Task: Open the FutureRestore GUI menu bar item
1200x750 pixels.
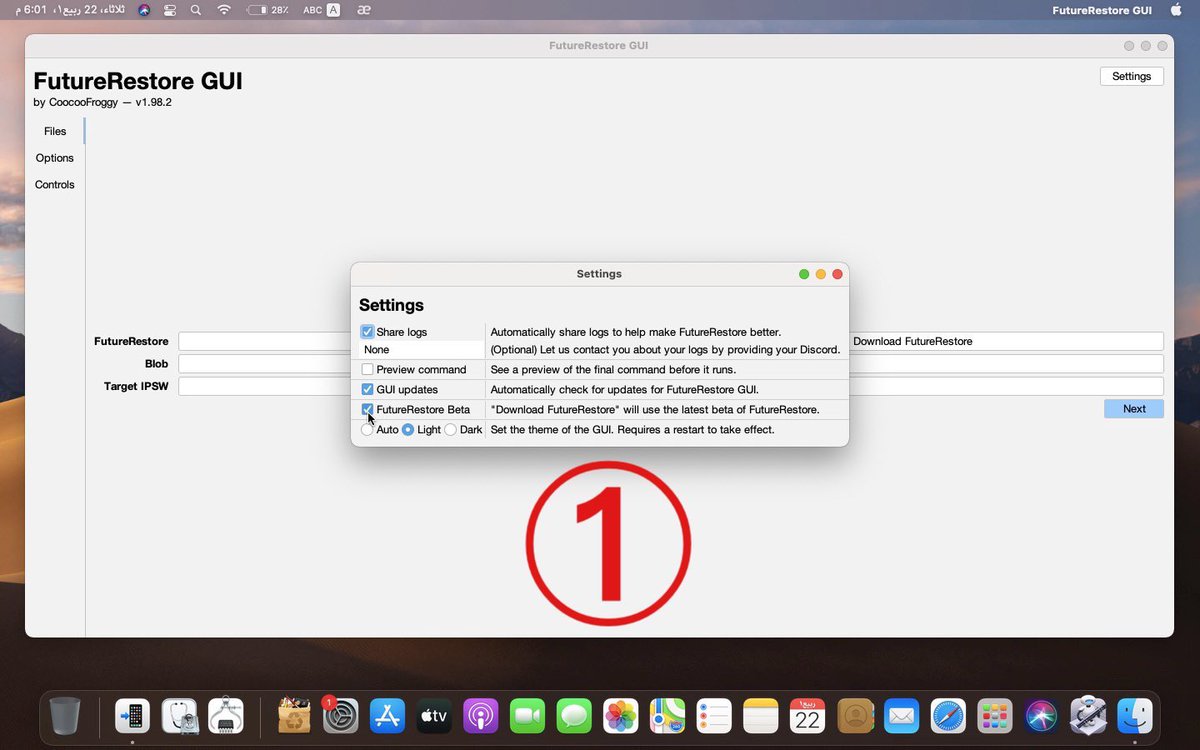Action: coord(1102,10)
